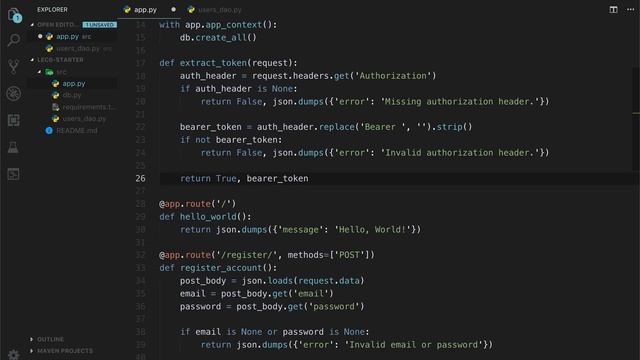Click 'register_account' function definition
The width and height of the screenshot is (640, 360).
point(221,268)
